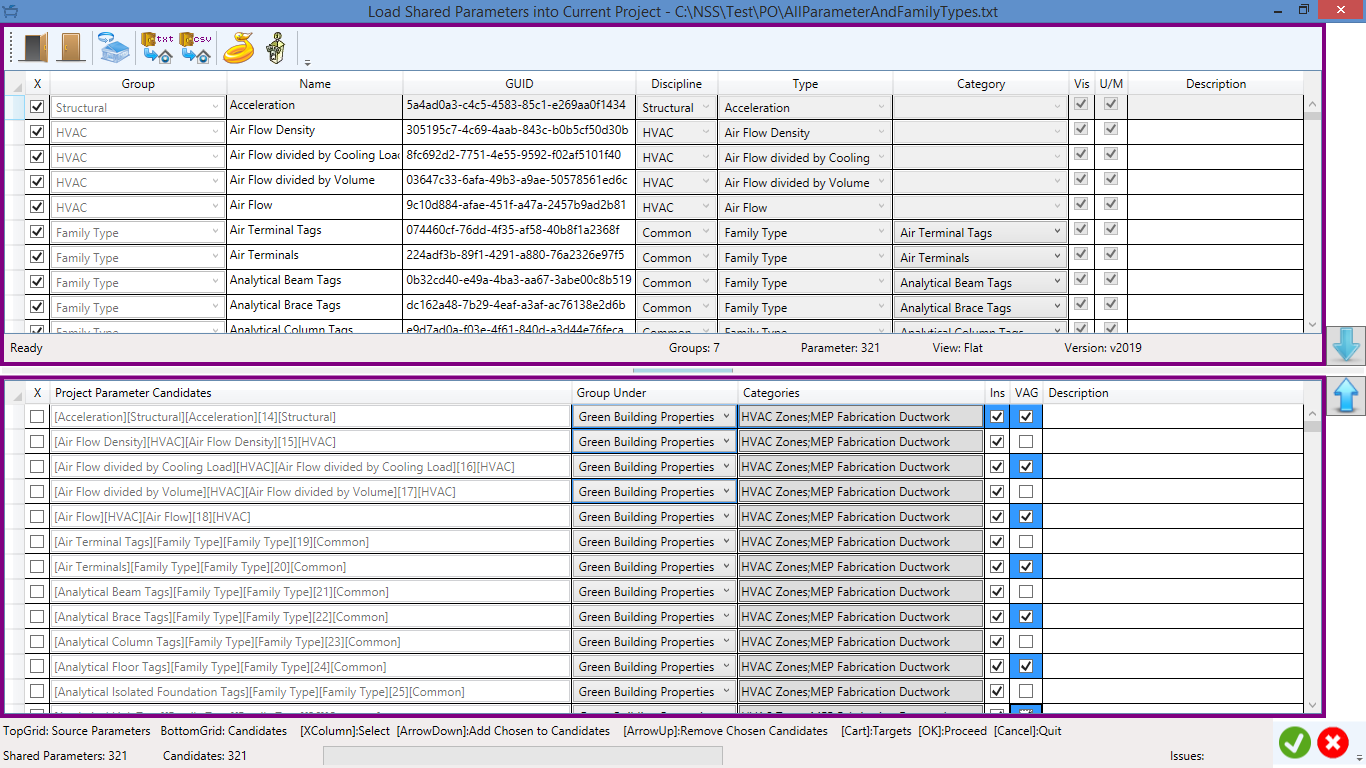This screenshot has height=768, width=1366.
Task: Toggle the VAG checkbox for [Air Flow Density]
Action: point(1026,441)
